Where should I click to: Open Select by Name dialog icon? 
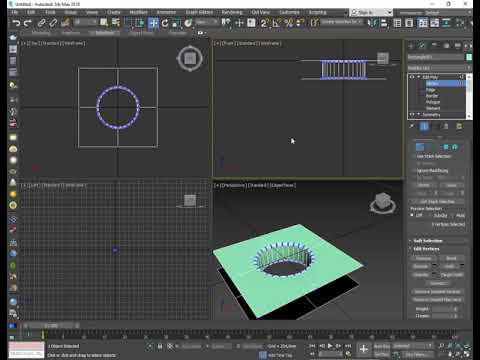coord(116,23)
